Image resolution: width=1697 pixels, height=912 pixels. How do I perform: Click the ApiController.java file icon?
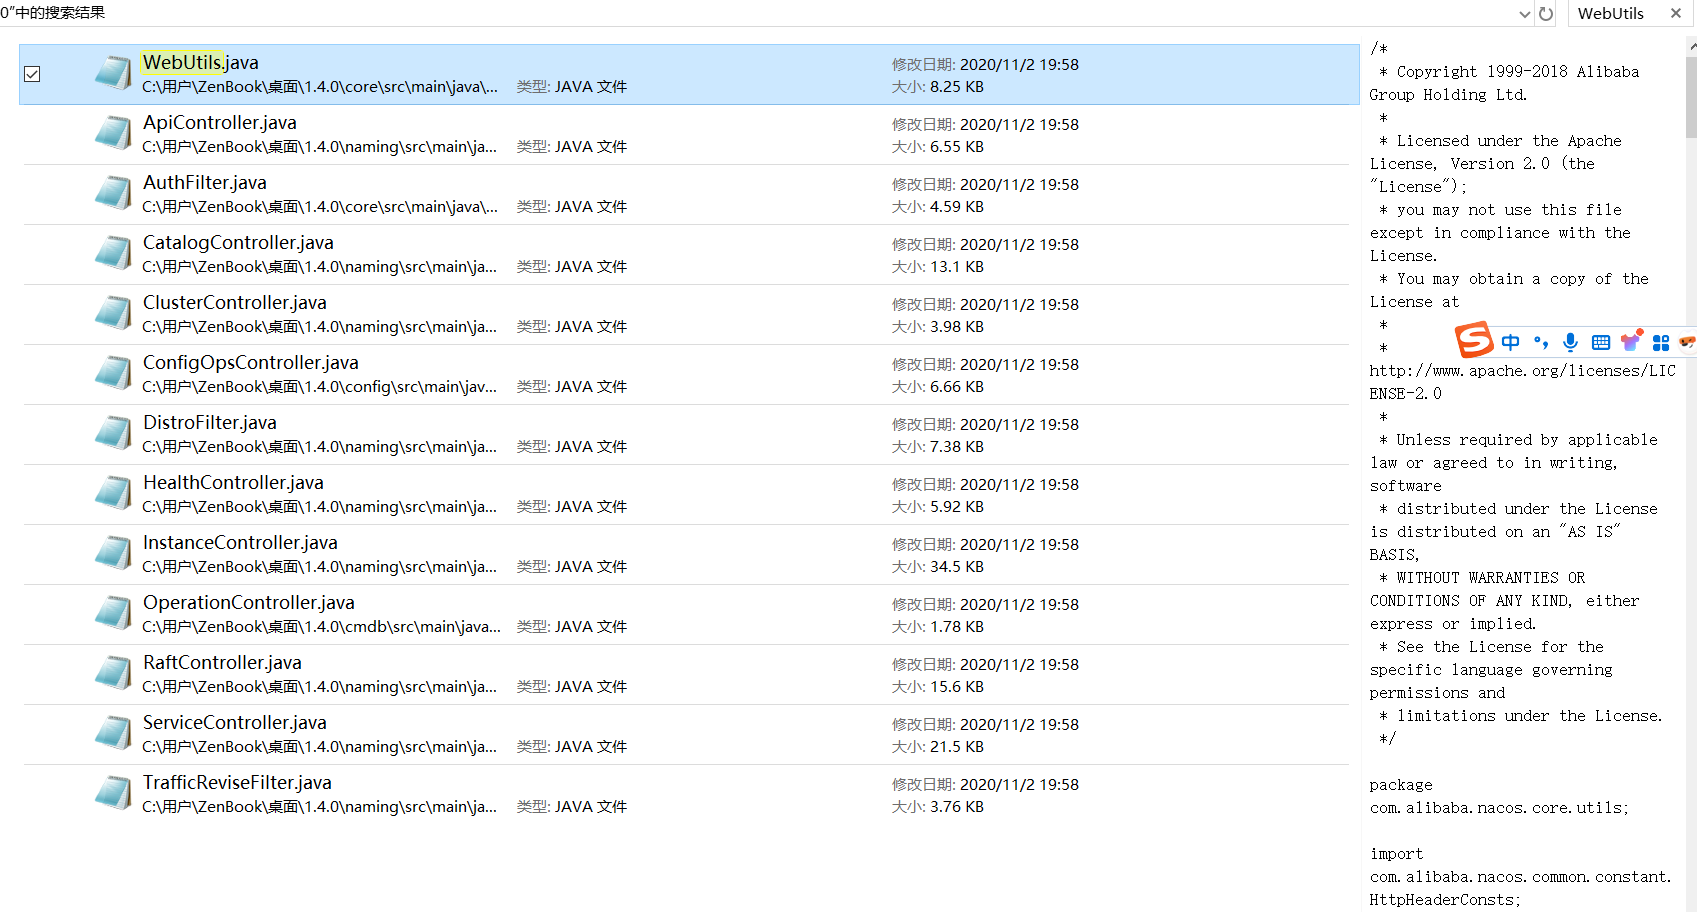point(113,133)
